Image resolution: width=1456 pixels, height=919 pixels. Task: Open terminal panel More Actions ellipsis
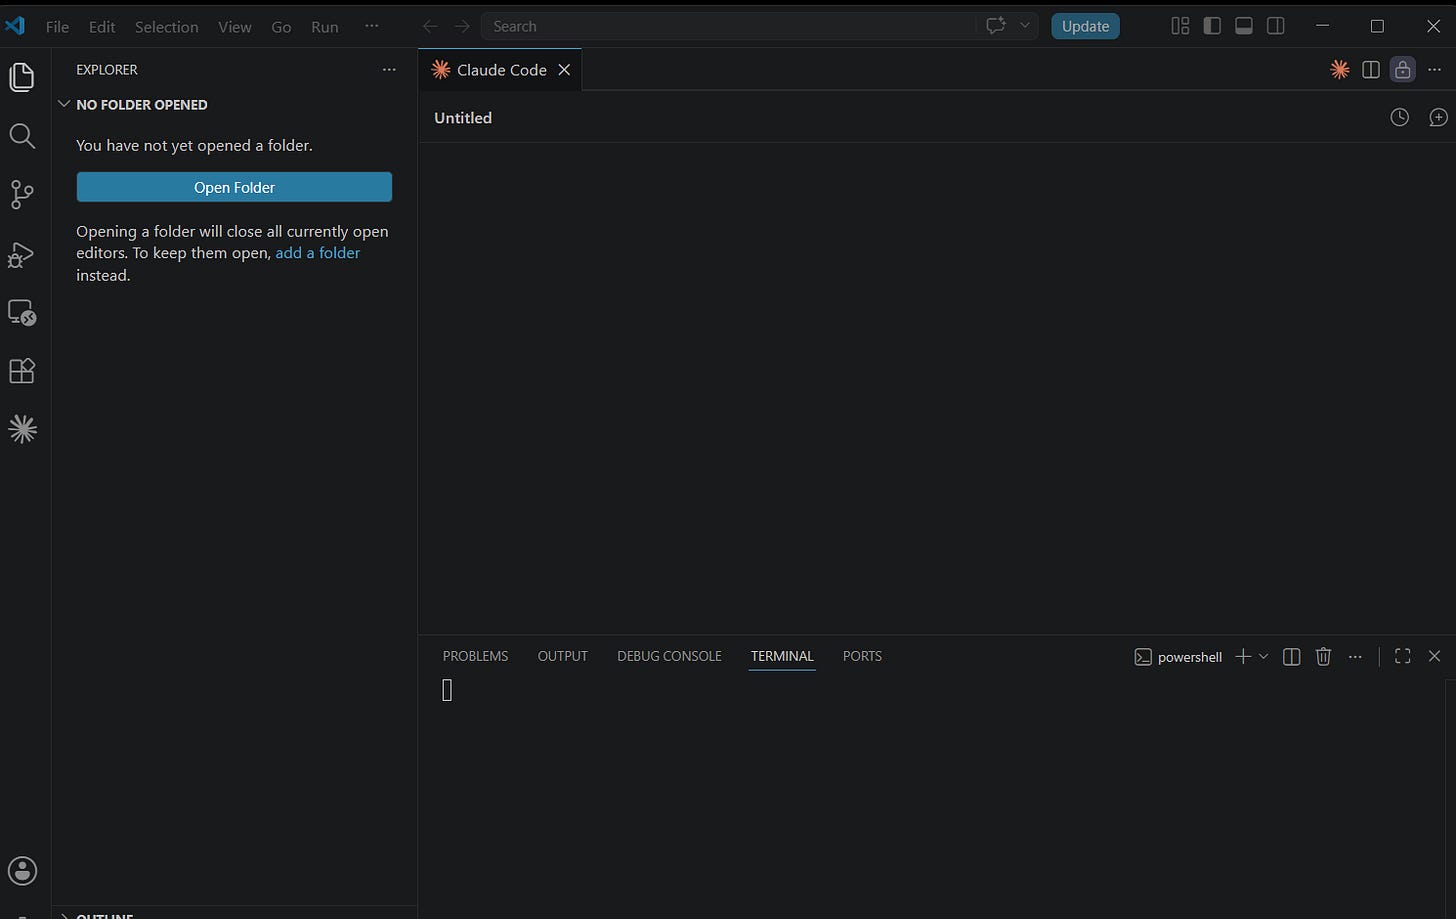click(x=1355, y=656)
